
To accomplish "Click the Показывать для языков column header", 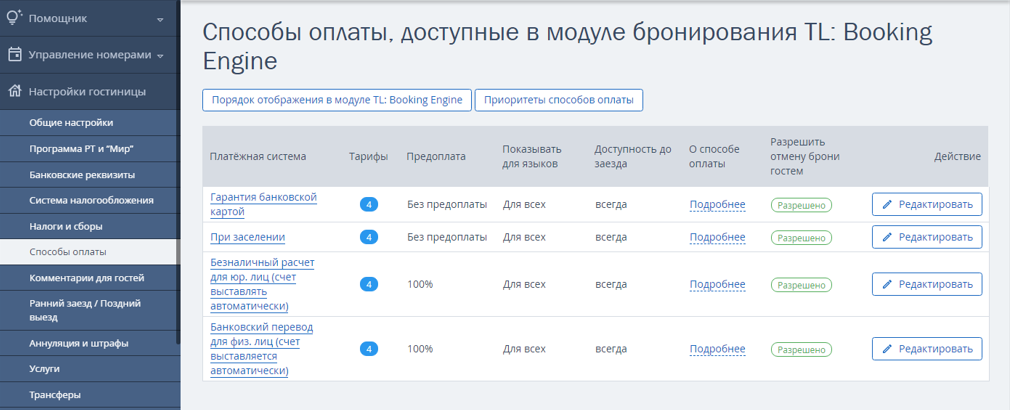I will [x=532, y=156].
